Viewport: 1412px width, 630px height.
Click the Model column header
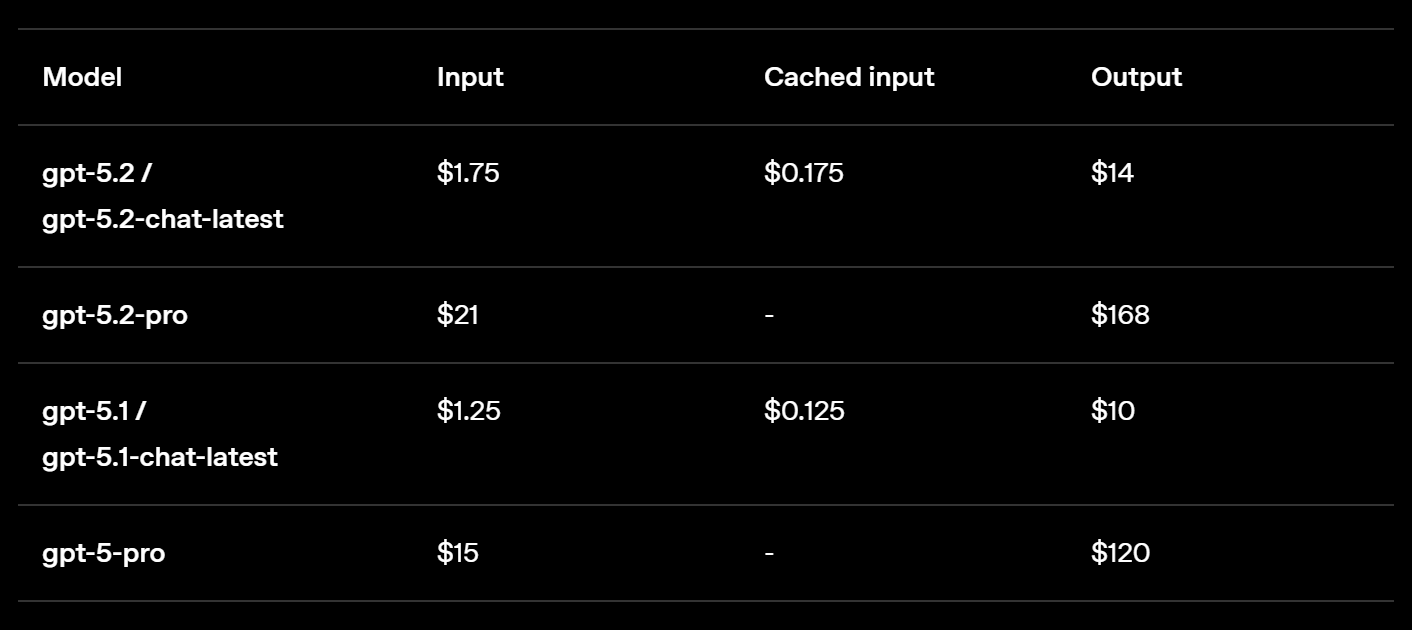coord(82,77)
